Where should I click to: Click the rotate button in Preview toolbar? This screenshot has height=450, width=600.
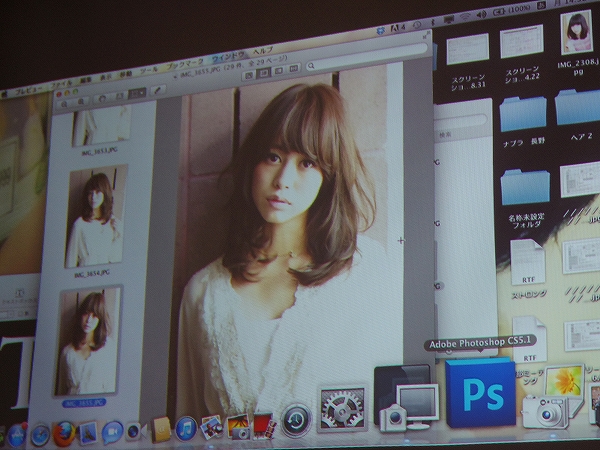[x=102, y=98]
